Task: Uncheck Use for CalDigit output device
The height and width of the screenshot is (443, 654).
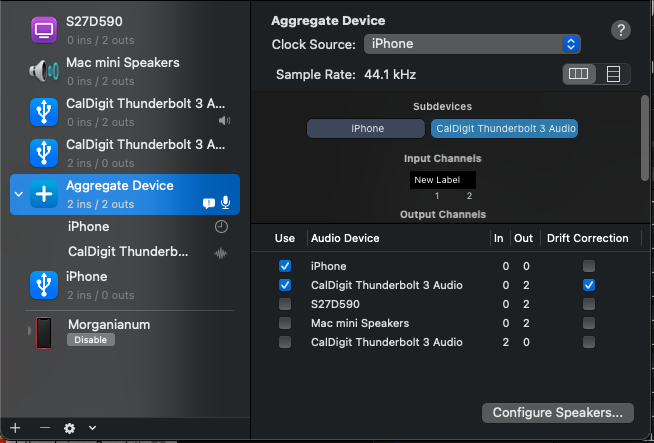Action: (285, 285)
